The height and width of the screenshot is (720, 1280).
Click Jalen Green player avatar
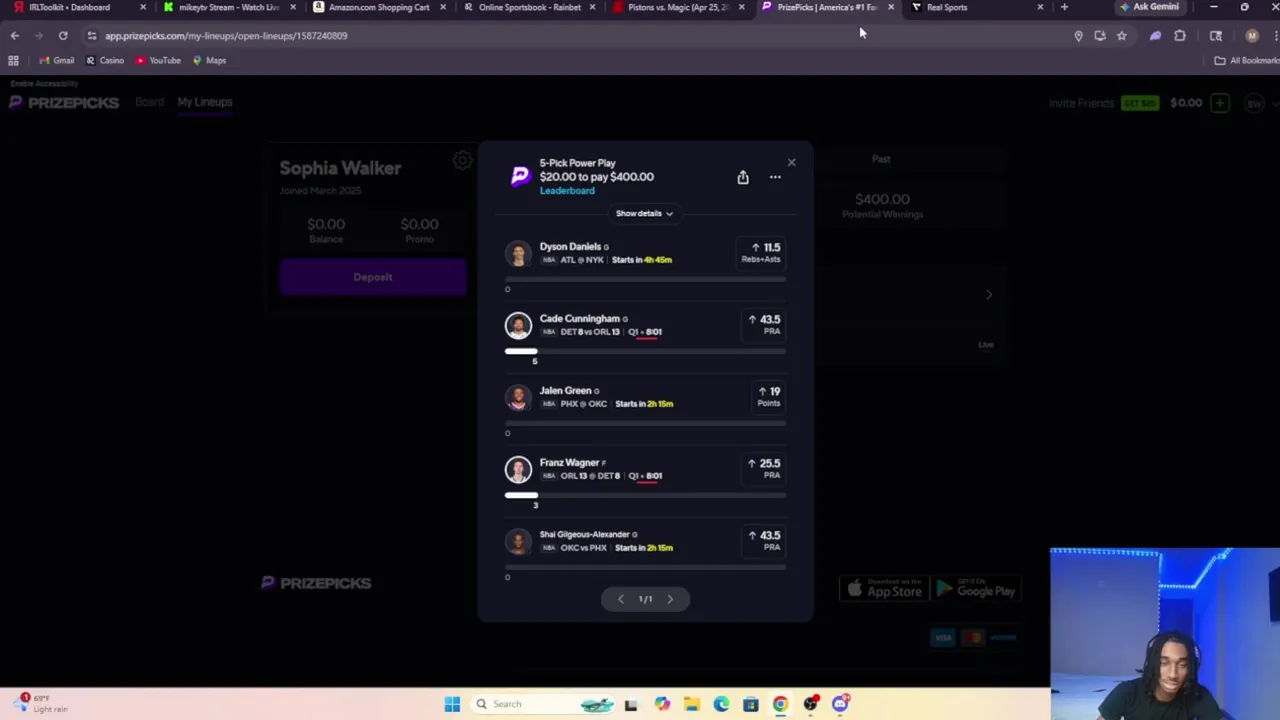click(x=518, y=398)
